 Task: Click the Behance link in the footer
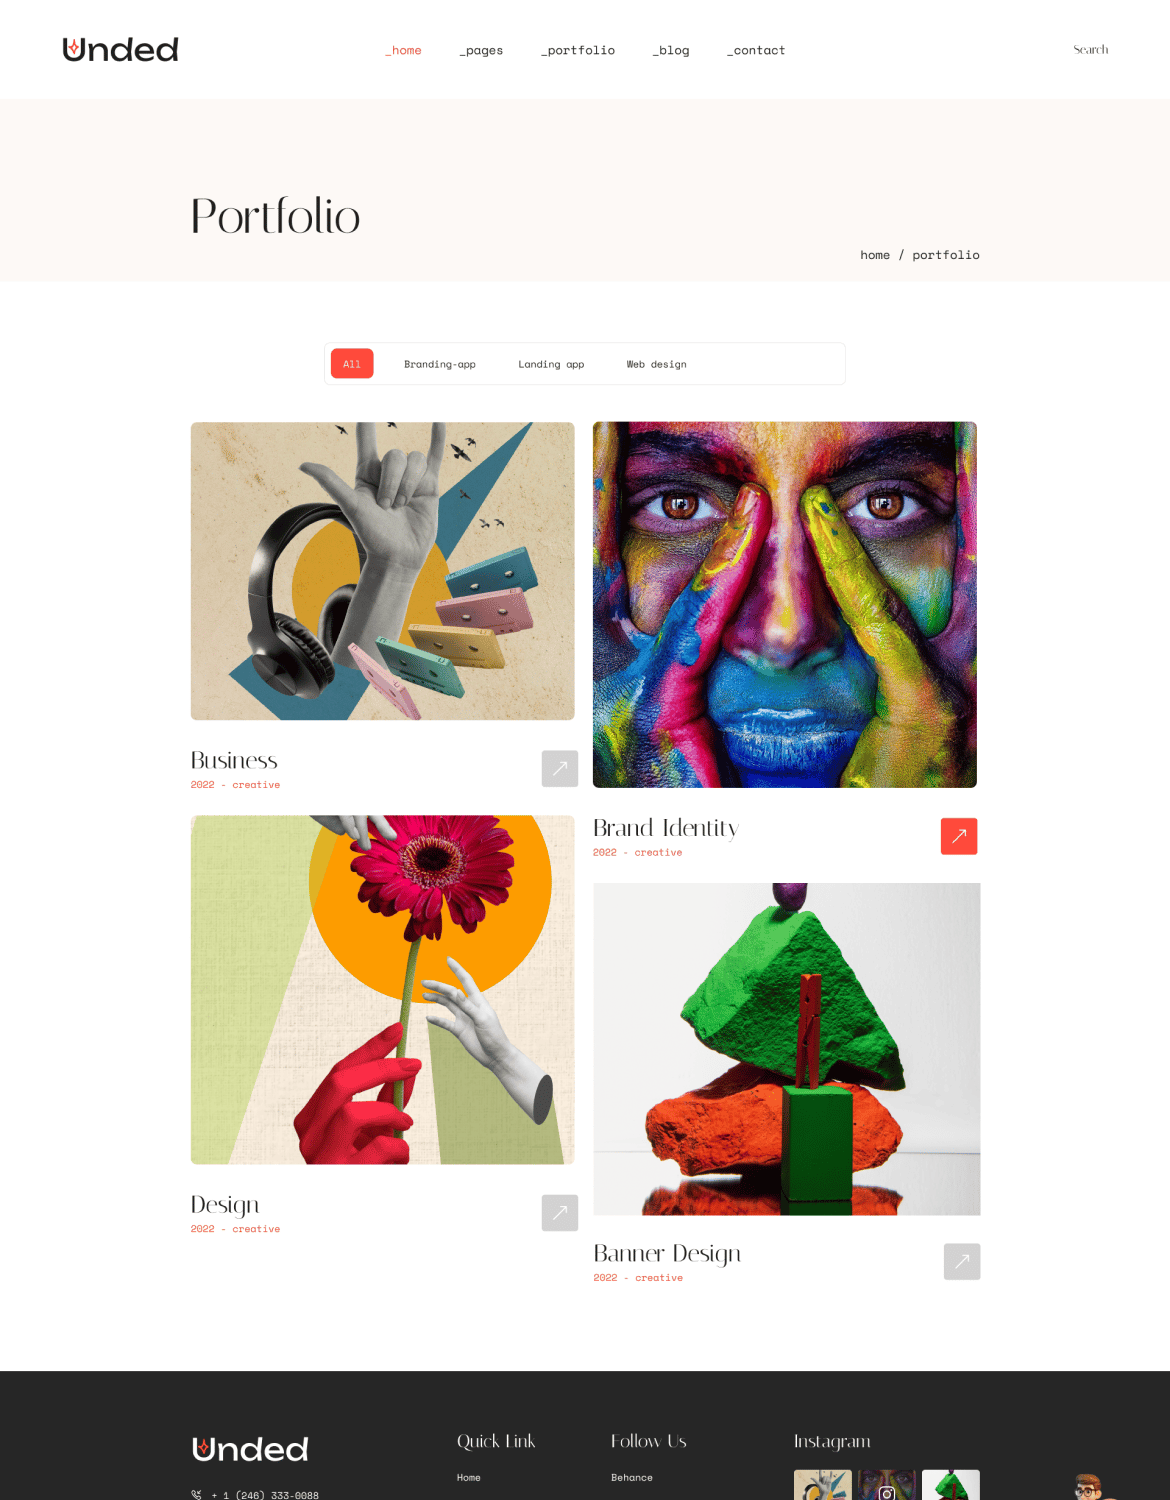point(632,1477)
